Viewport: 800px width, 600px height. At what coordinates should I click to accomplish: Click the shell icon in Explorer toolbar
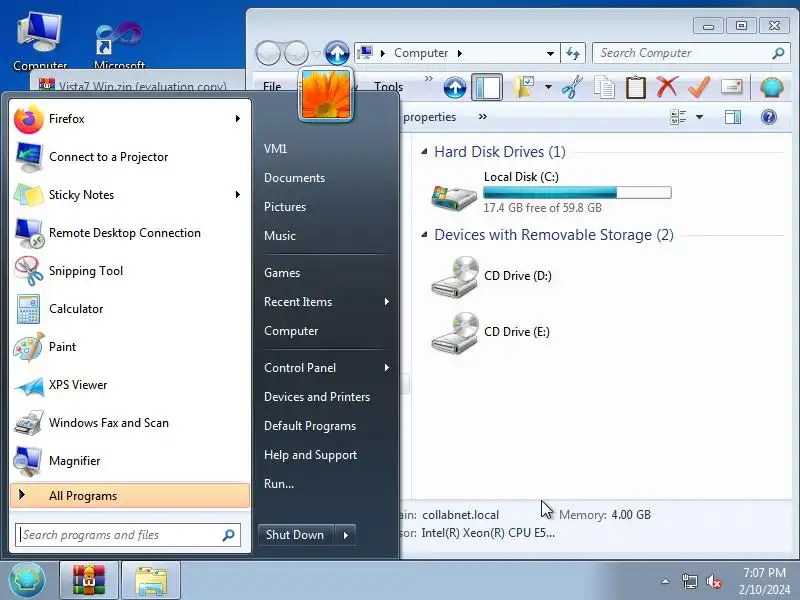coord(771,87)
